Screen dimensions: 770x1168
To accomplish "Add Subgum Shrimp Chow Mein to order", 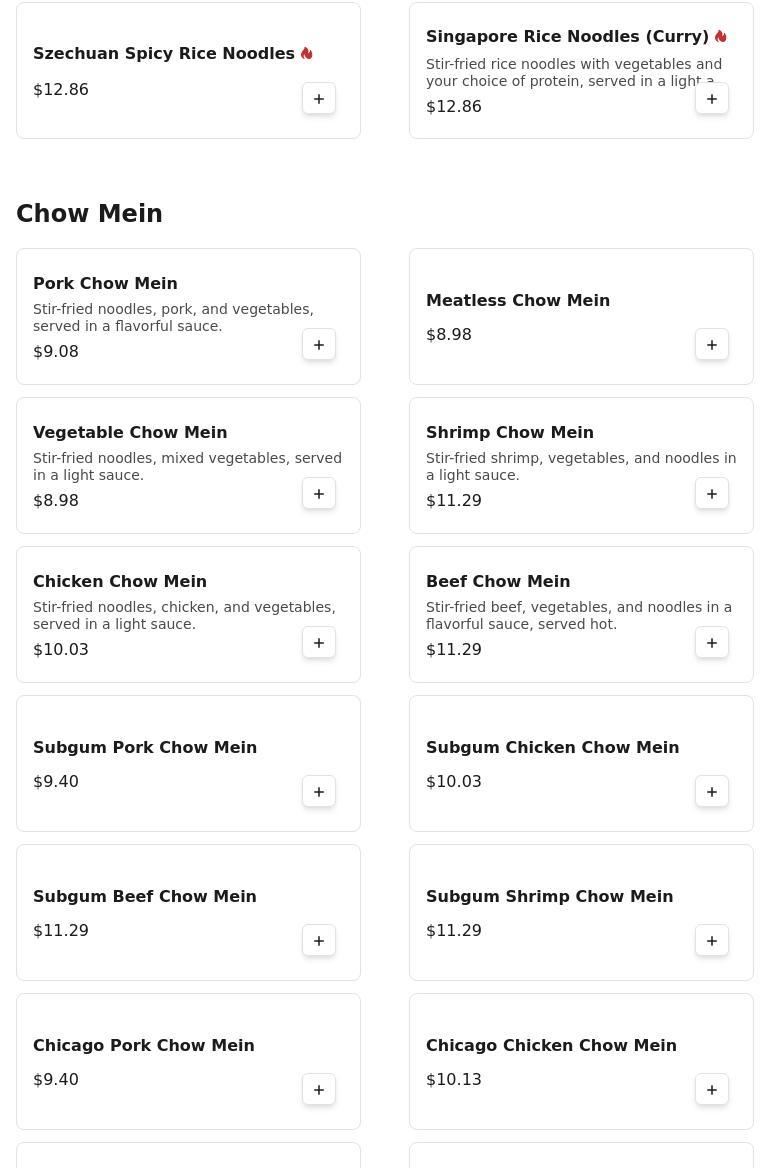I will pos(712,941).
